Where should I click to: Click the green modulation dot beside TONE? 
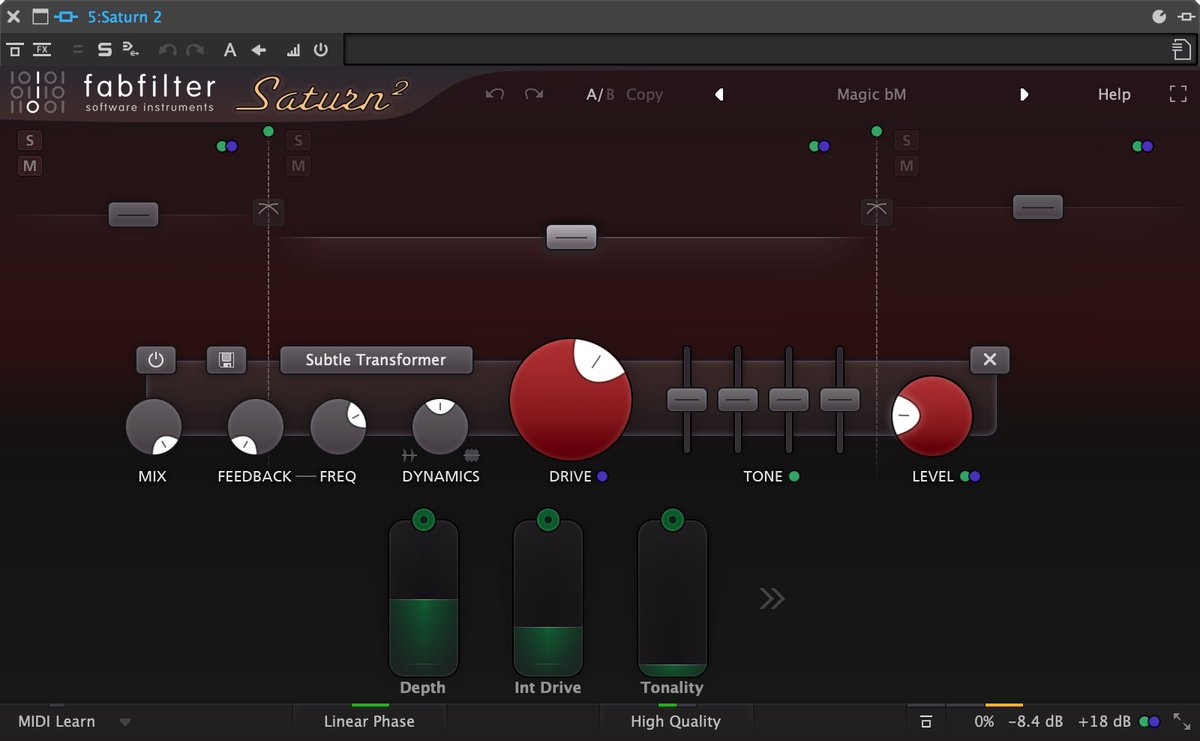pyautogui.click(x=794, y=477)
